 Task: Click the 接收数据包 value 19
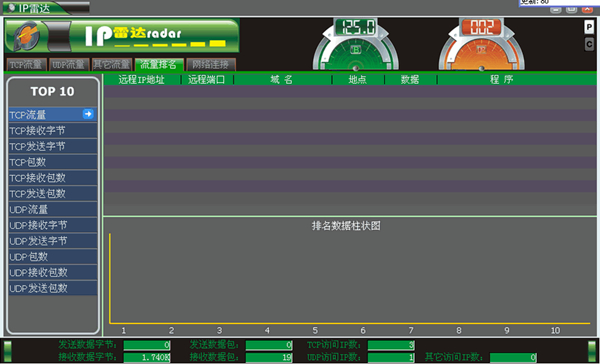click(x=269, y=358)
